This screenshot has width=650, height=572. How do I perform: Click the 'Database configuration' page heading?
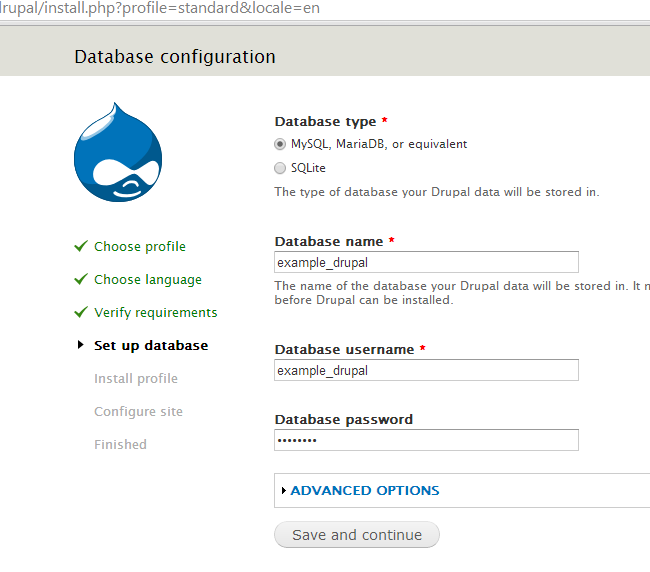coord(175,57)
